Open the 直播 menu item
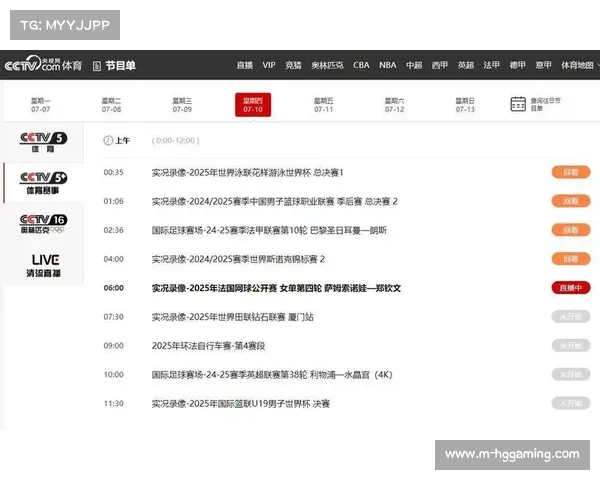600x480 pixels. pyautogui.click(x=245, y=65)
